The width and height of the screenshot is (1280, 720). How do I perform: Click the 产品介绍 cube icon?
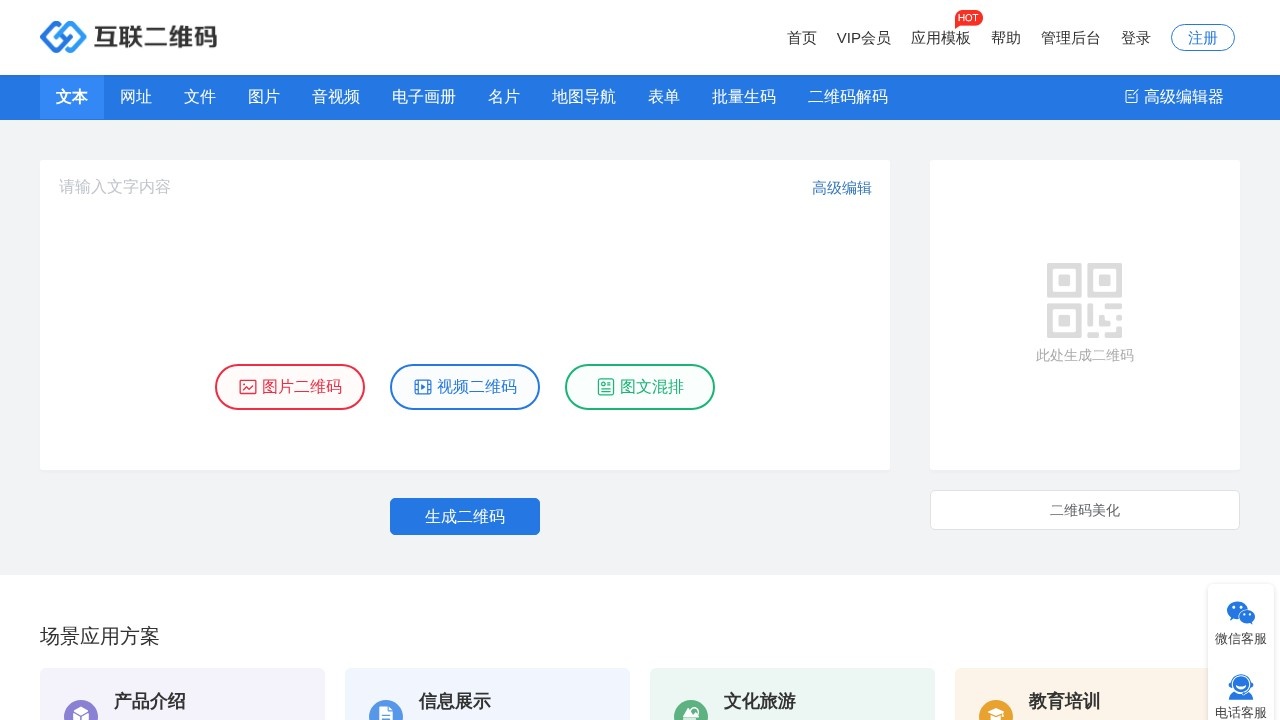coord(81,710)
